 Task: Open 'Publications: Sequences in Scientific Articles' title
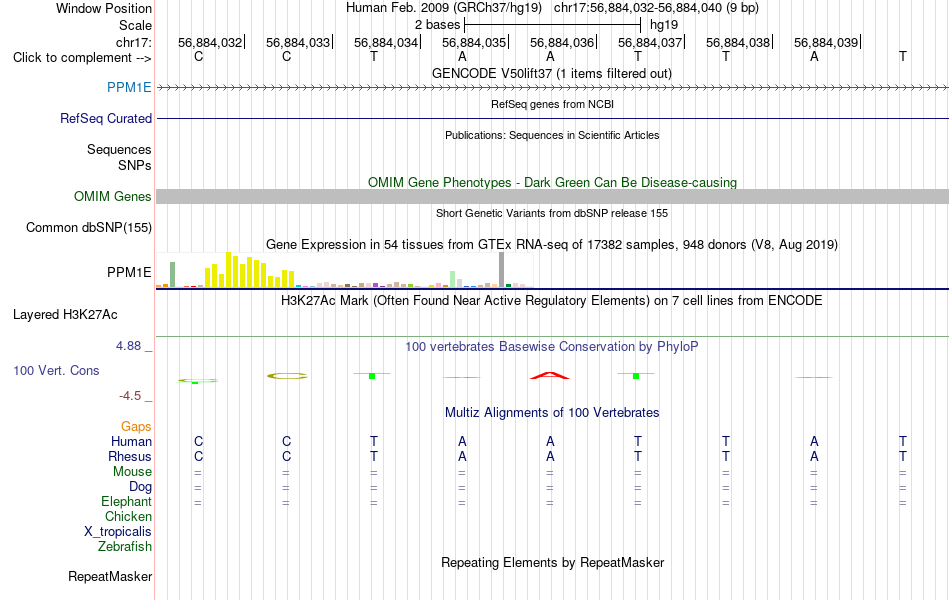point(552,135)
